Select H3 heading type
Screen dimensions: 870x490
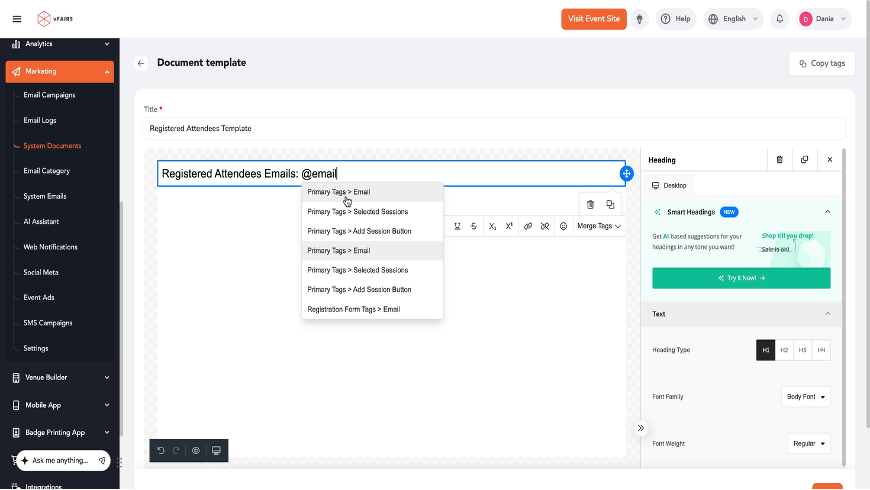(802, 350)
